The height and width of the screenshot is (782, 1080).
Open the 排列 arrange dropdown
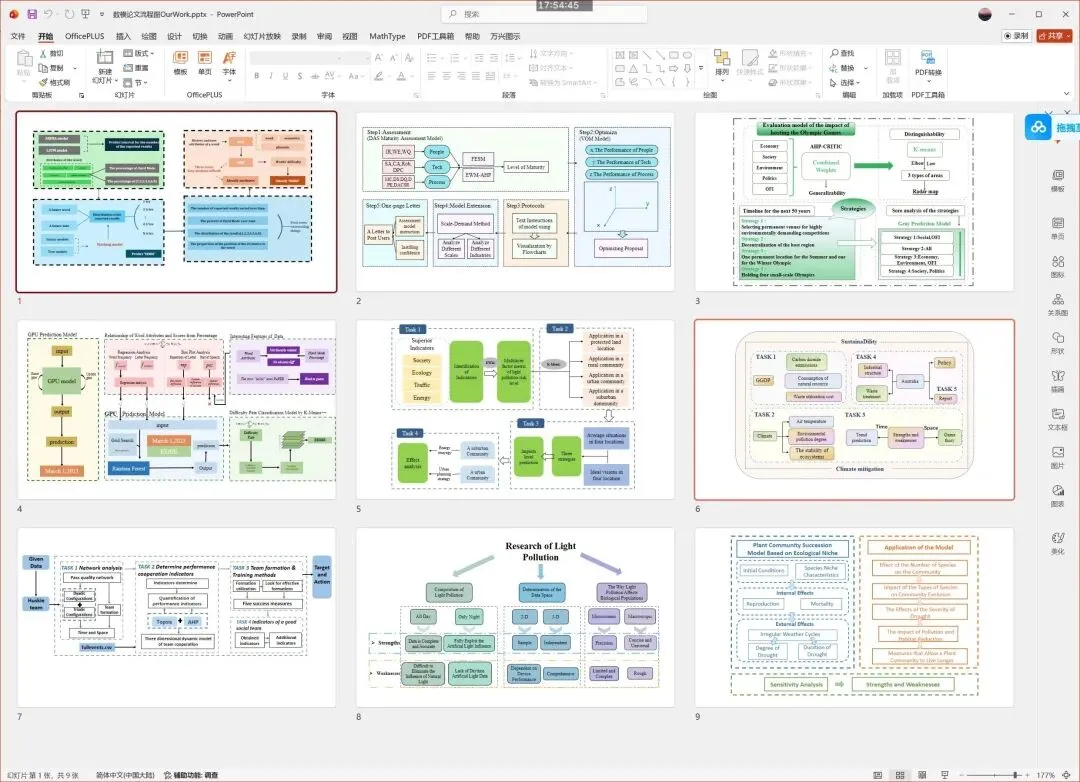(722, 64)
